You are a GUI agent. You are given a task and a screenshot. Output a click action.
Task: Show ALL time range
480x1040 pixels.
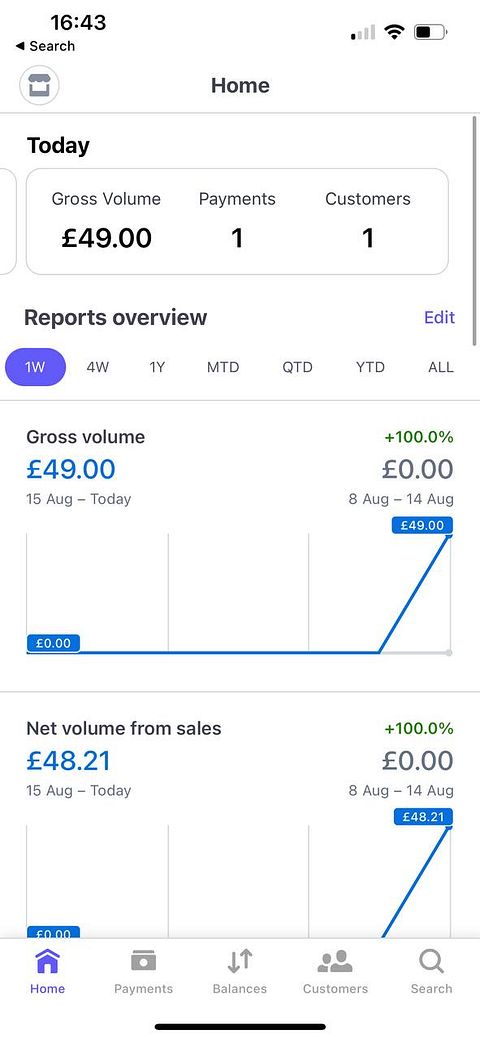click(441, 367)
